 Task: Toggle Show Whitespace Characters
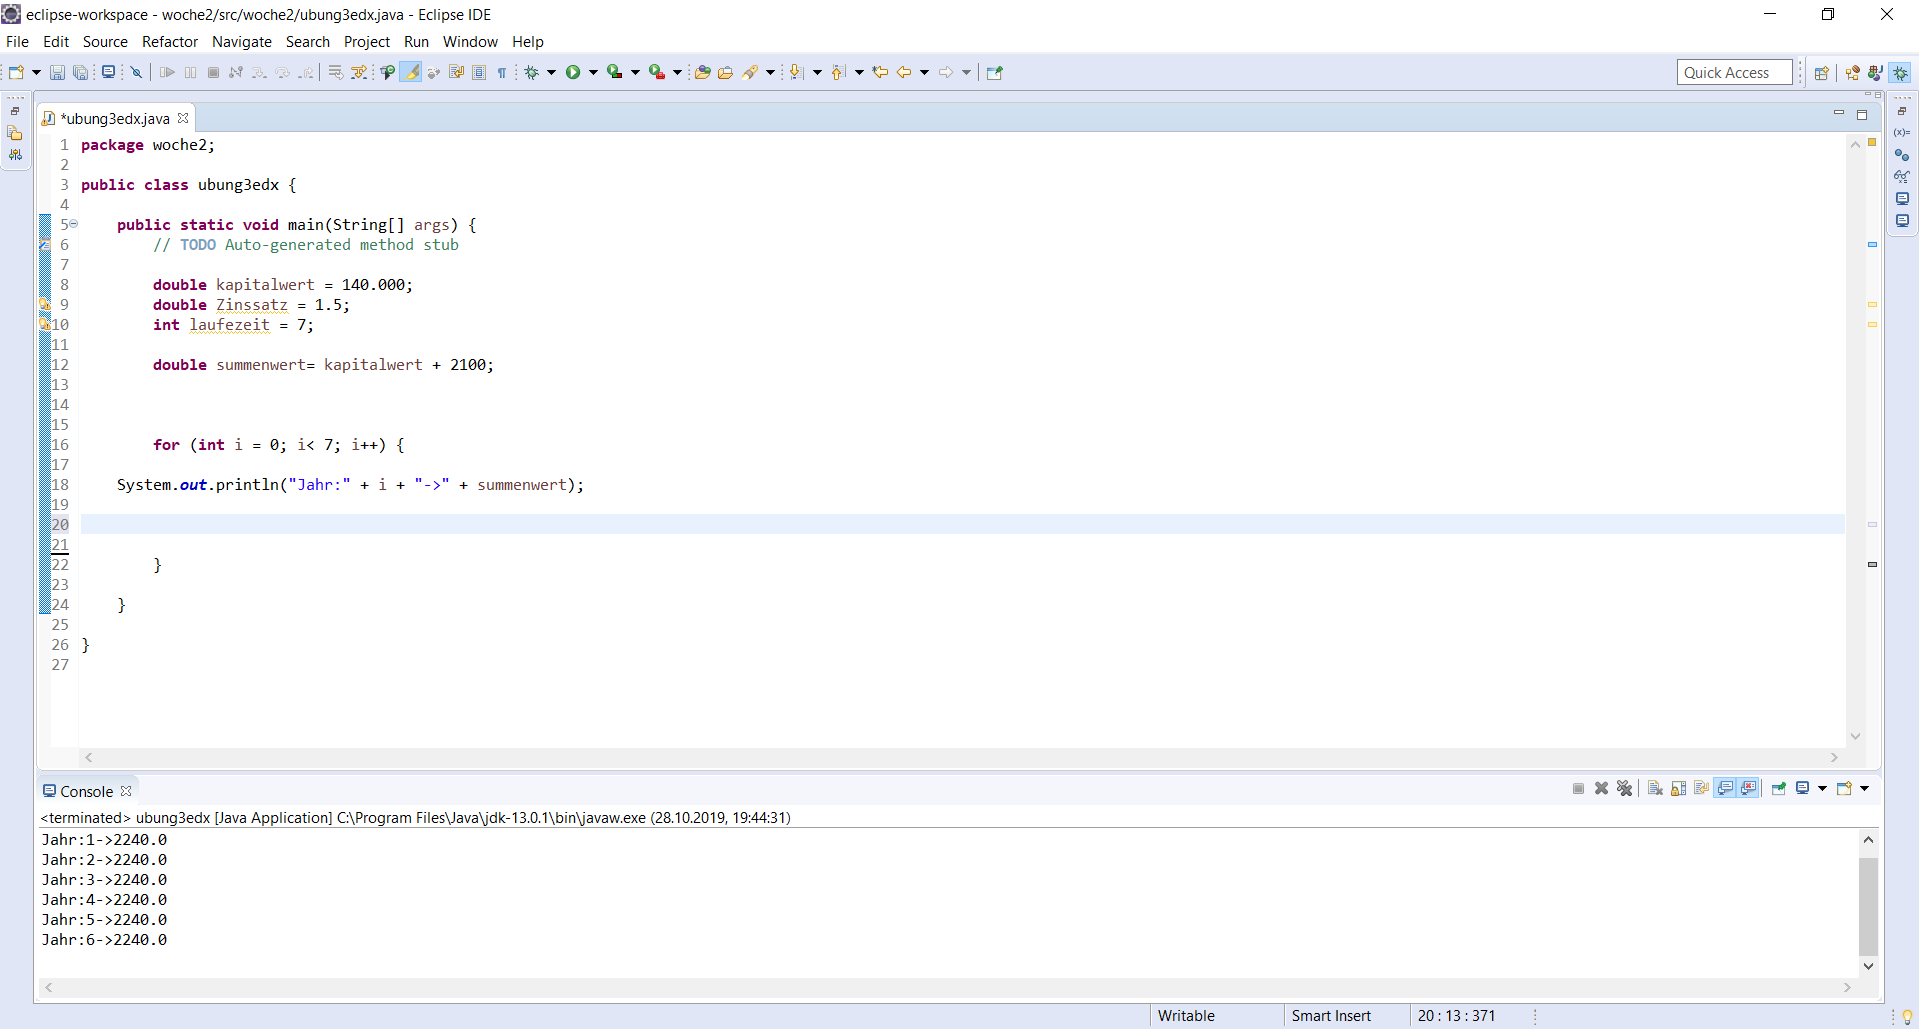[x=502, y=71]
